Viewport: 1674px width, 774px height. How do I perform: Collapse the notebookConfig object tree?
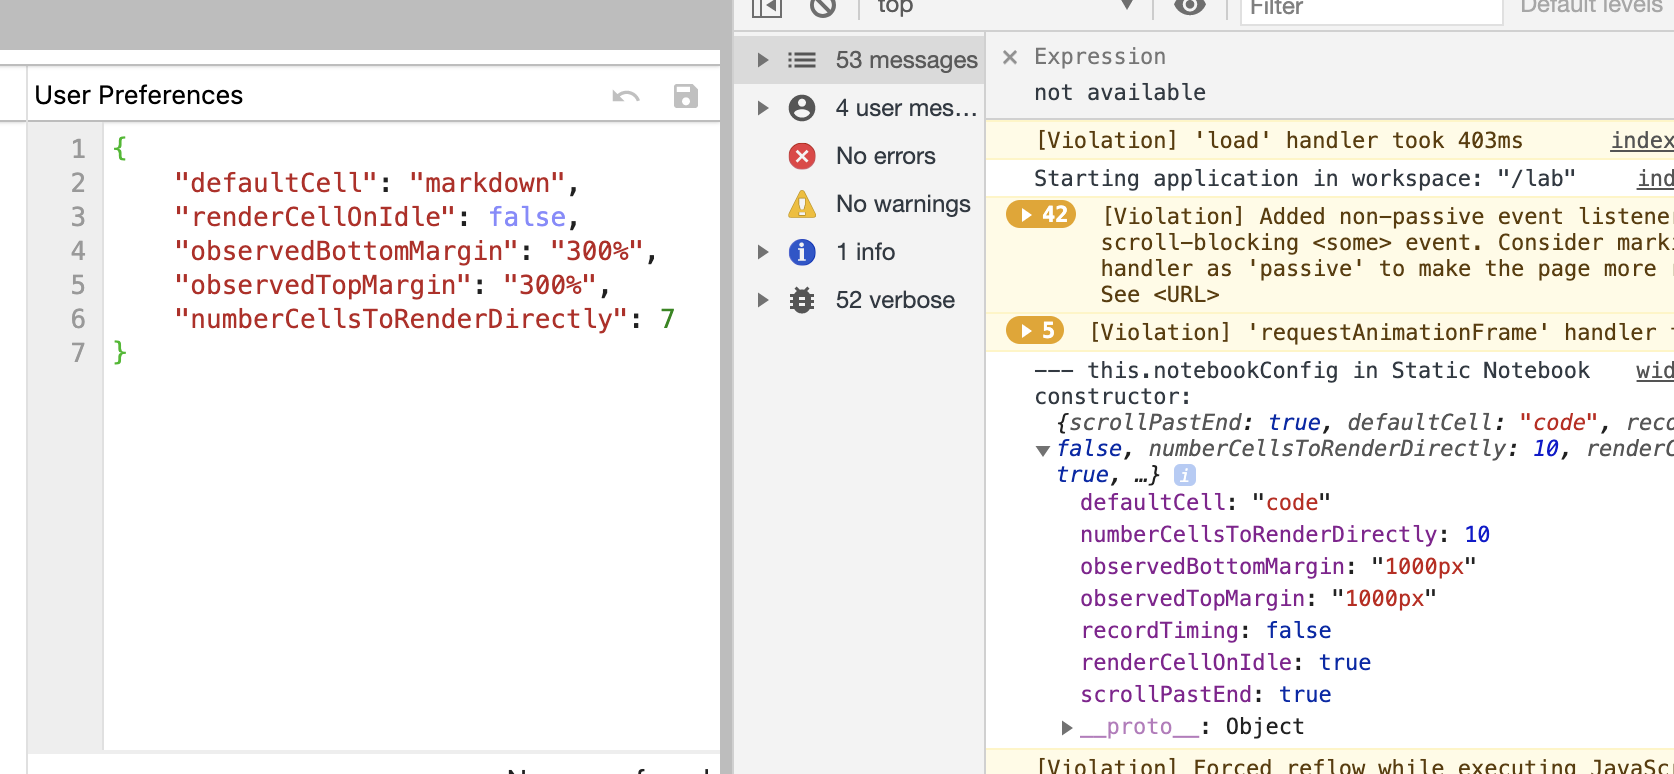click(1043, 450)
